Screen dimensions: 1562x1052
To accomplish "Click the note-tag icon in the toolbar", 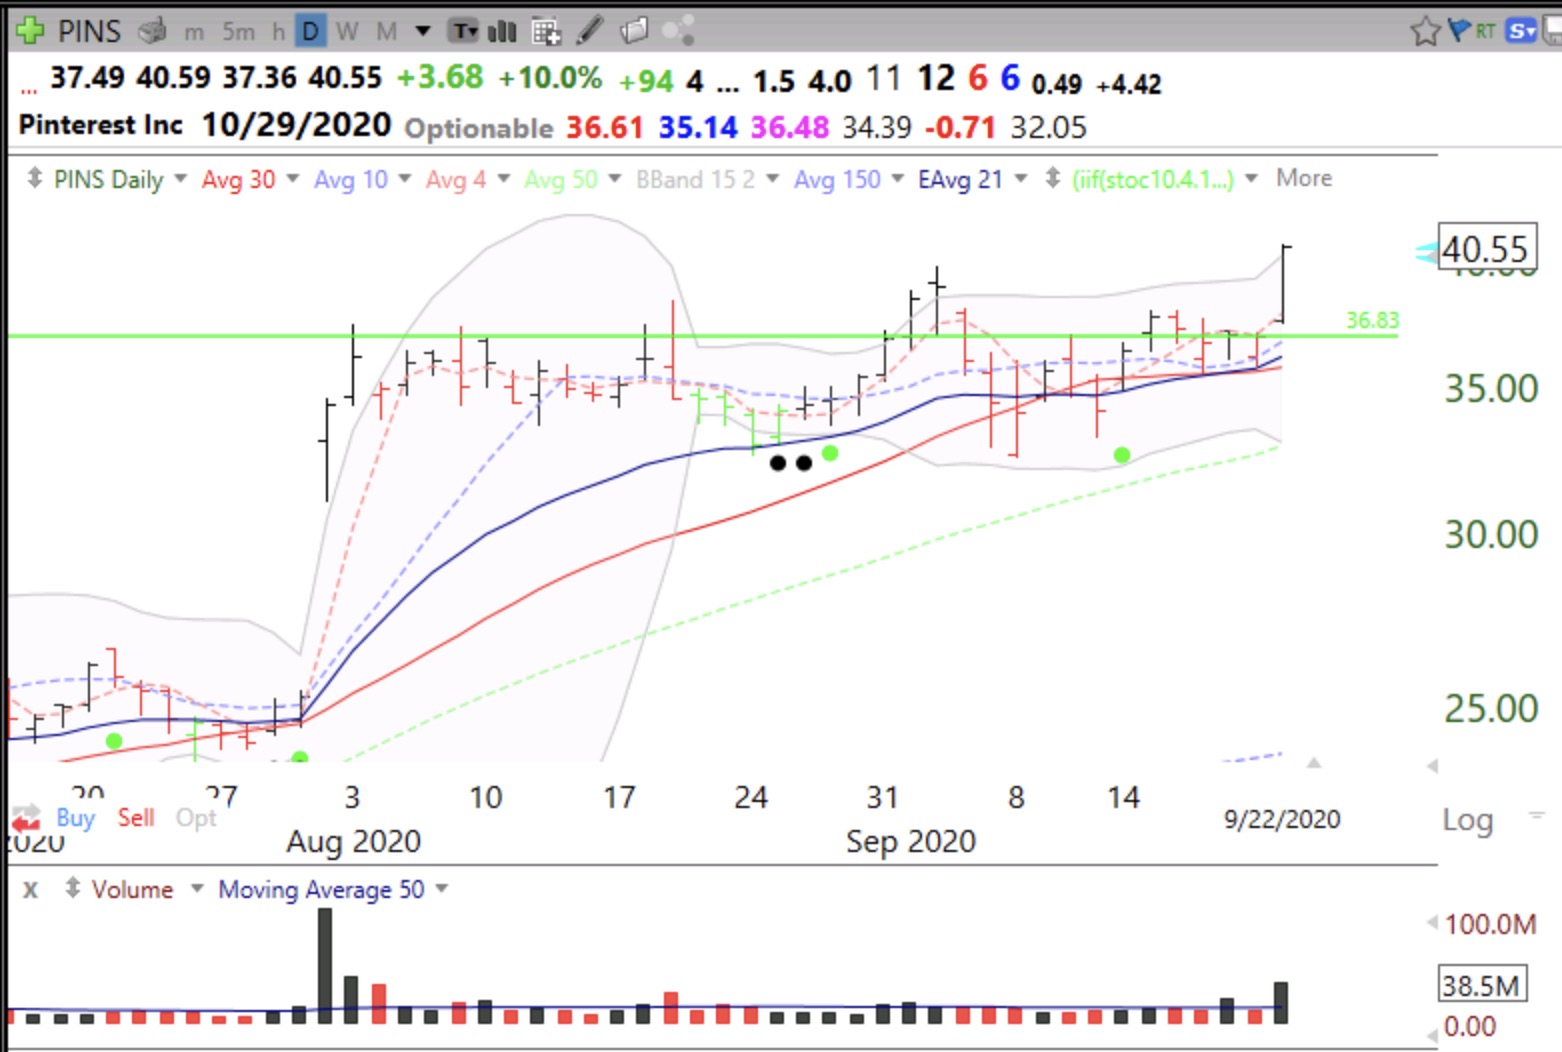I will point(634,32).
